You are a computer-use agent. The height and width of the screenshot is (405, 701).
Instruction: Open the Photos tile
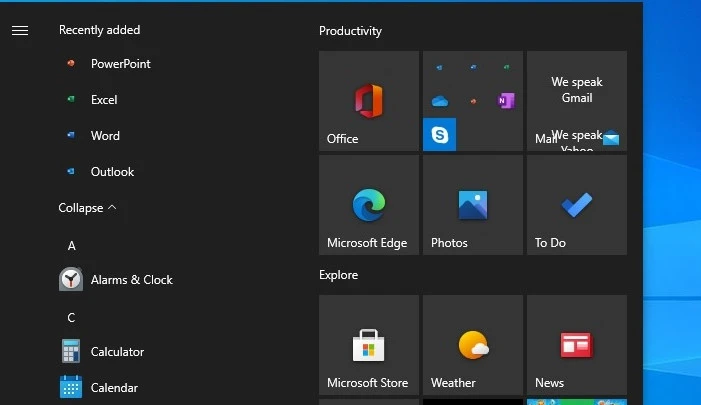click(473, 205)
